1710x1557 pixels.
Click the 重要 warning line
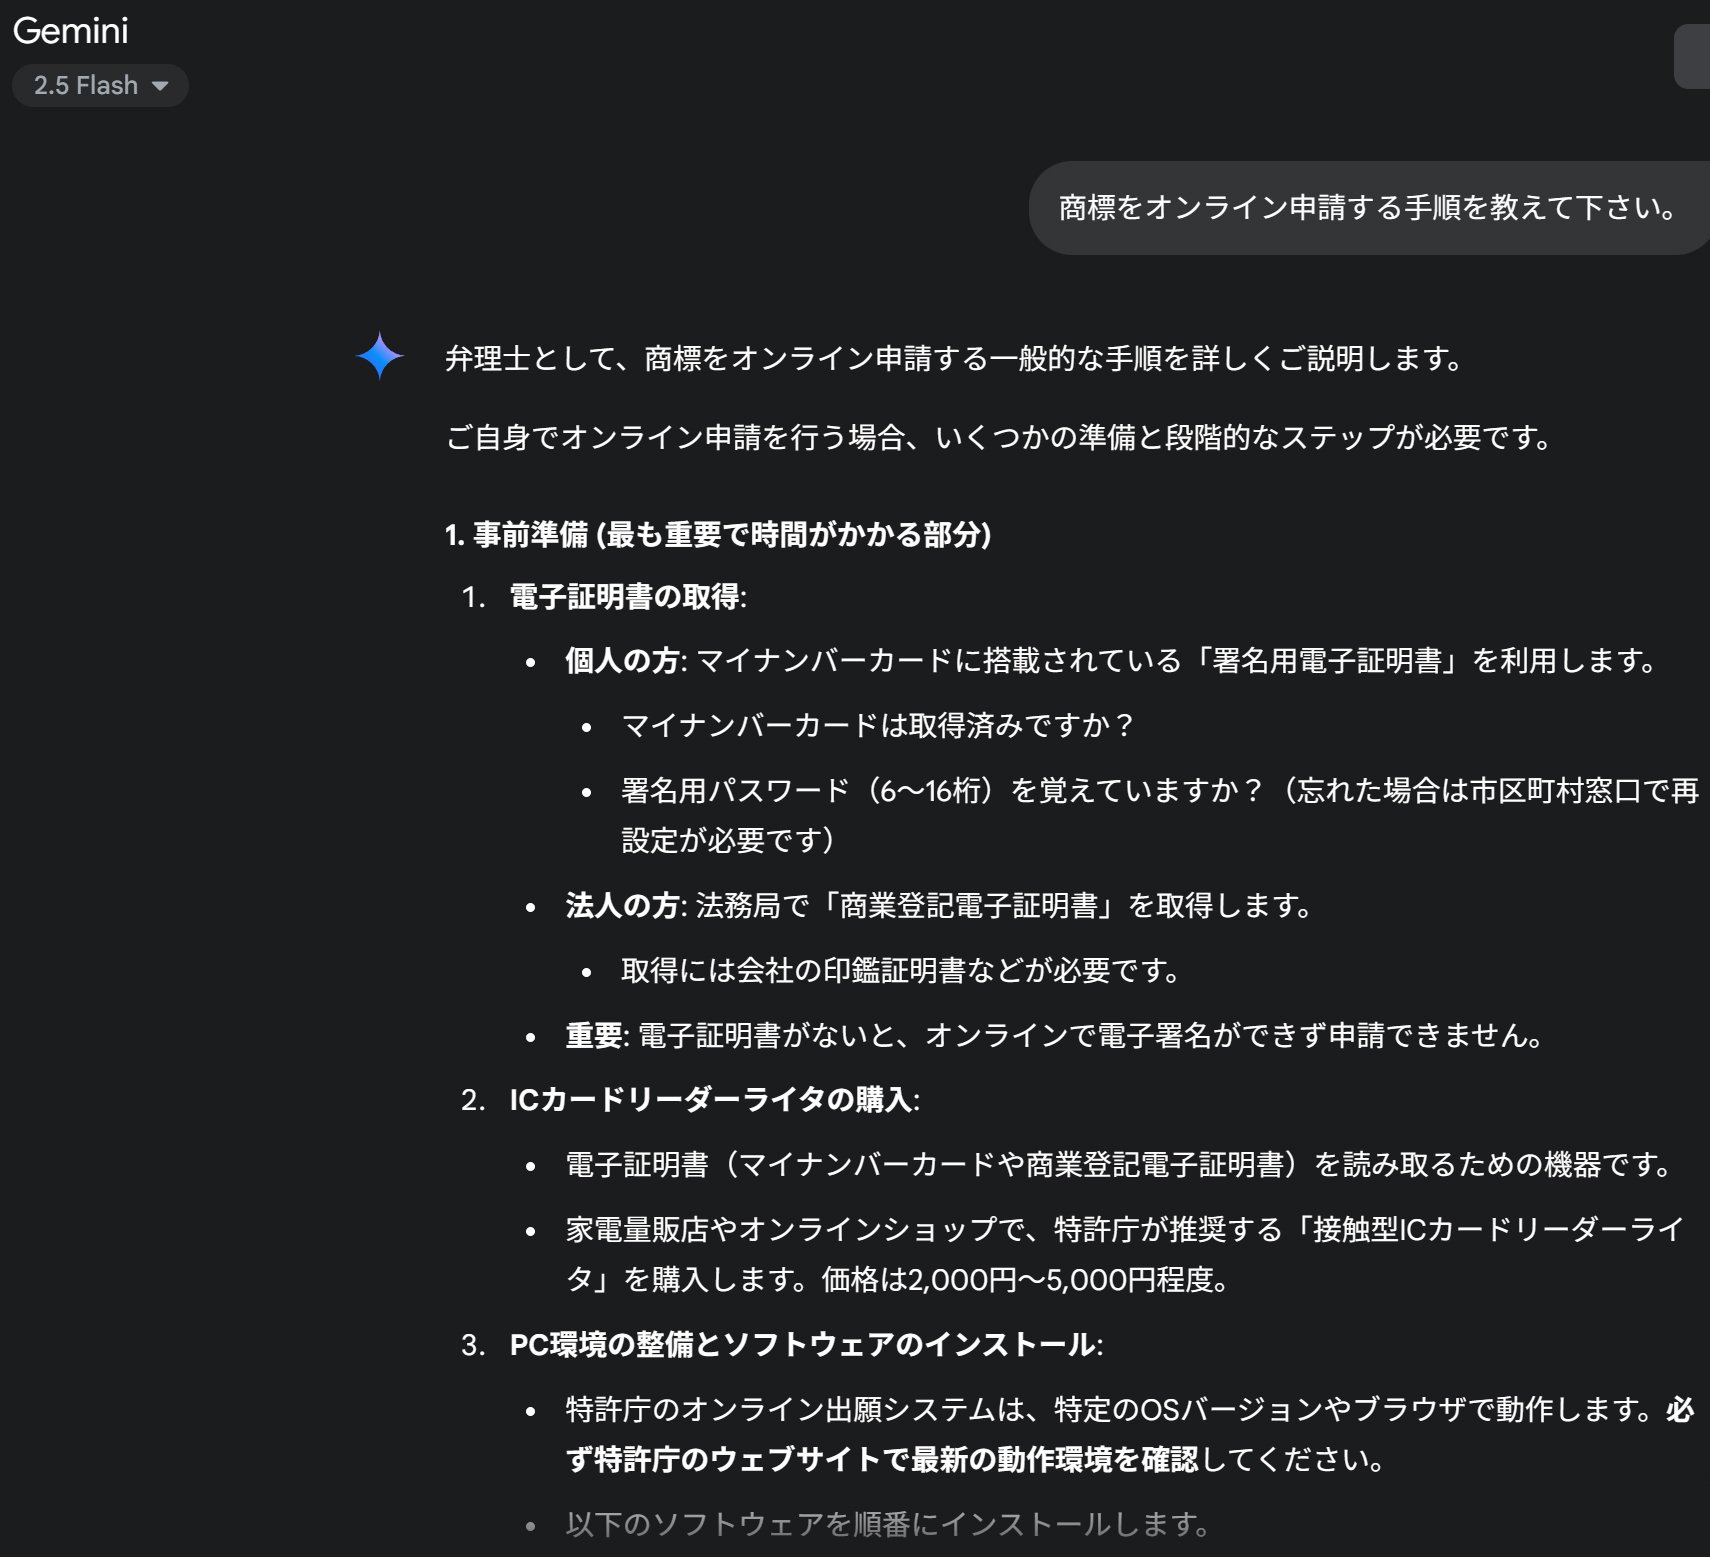pos(591,1037)
